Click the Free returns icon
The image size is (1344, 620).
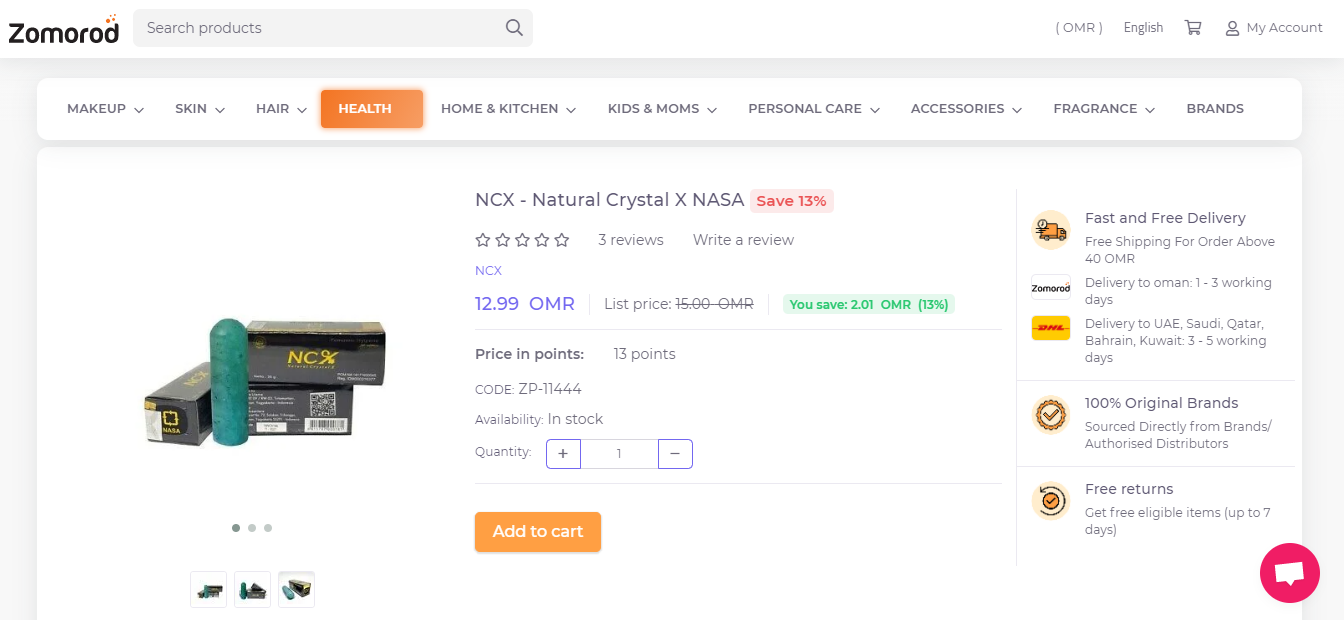[x=1051, y=500]
